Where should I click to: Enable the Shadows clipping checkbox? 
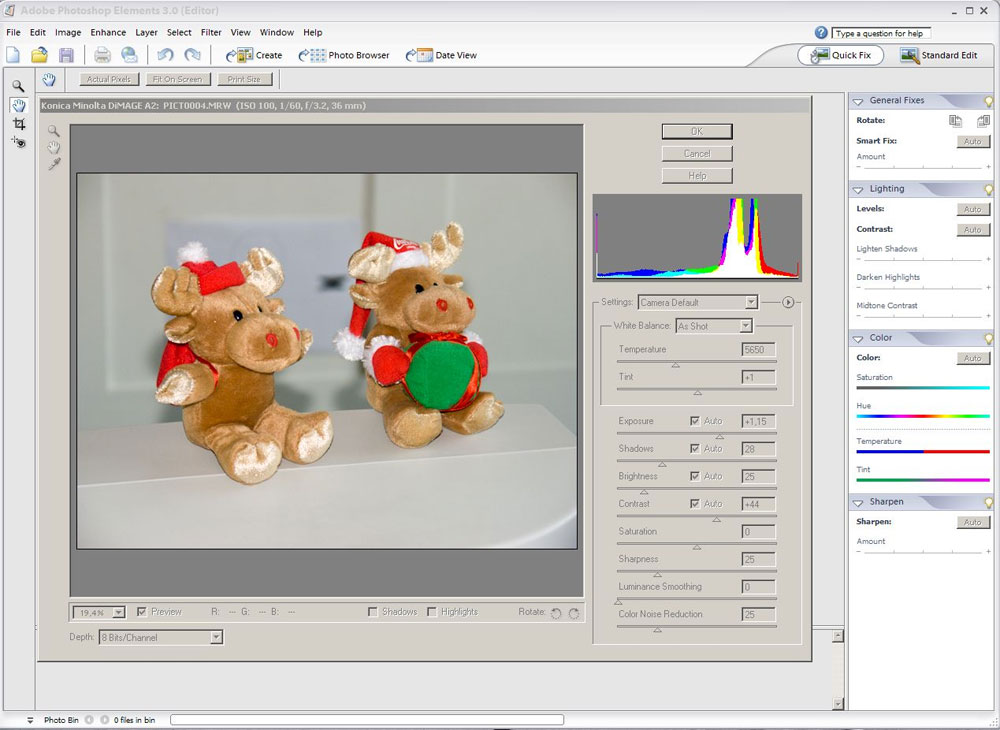tap(373, 612)
